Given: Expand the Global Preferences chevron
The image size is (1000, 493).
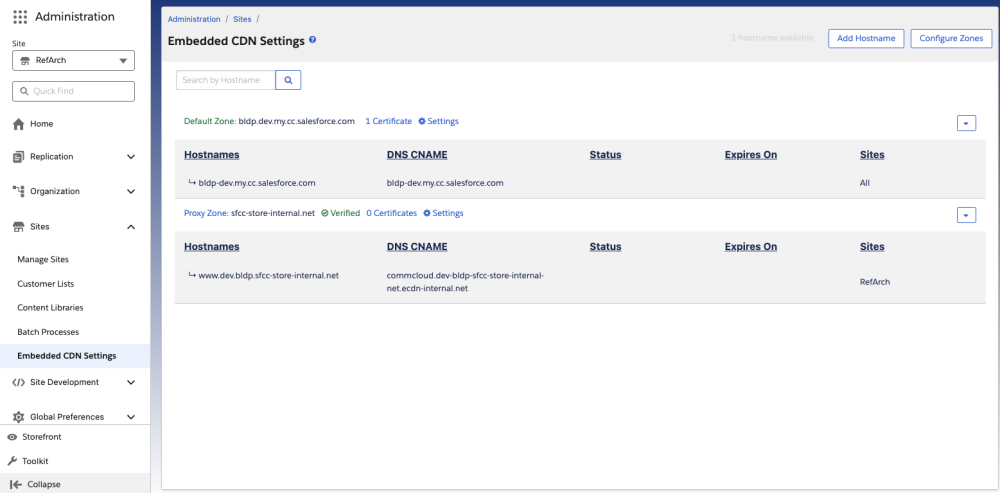Looking at the screenshot, I should tap(131, 417).
